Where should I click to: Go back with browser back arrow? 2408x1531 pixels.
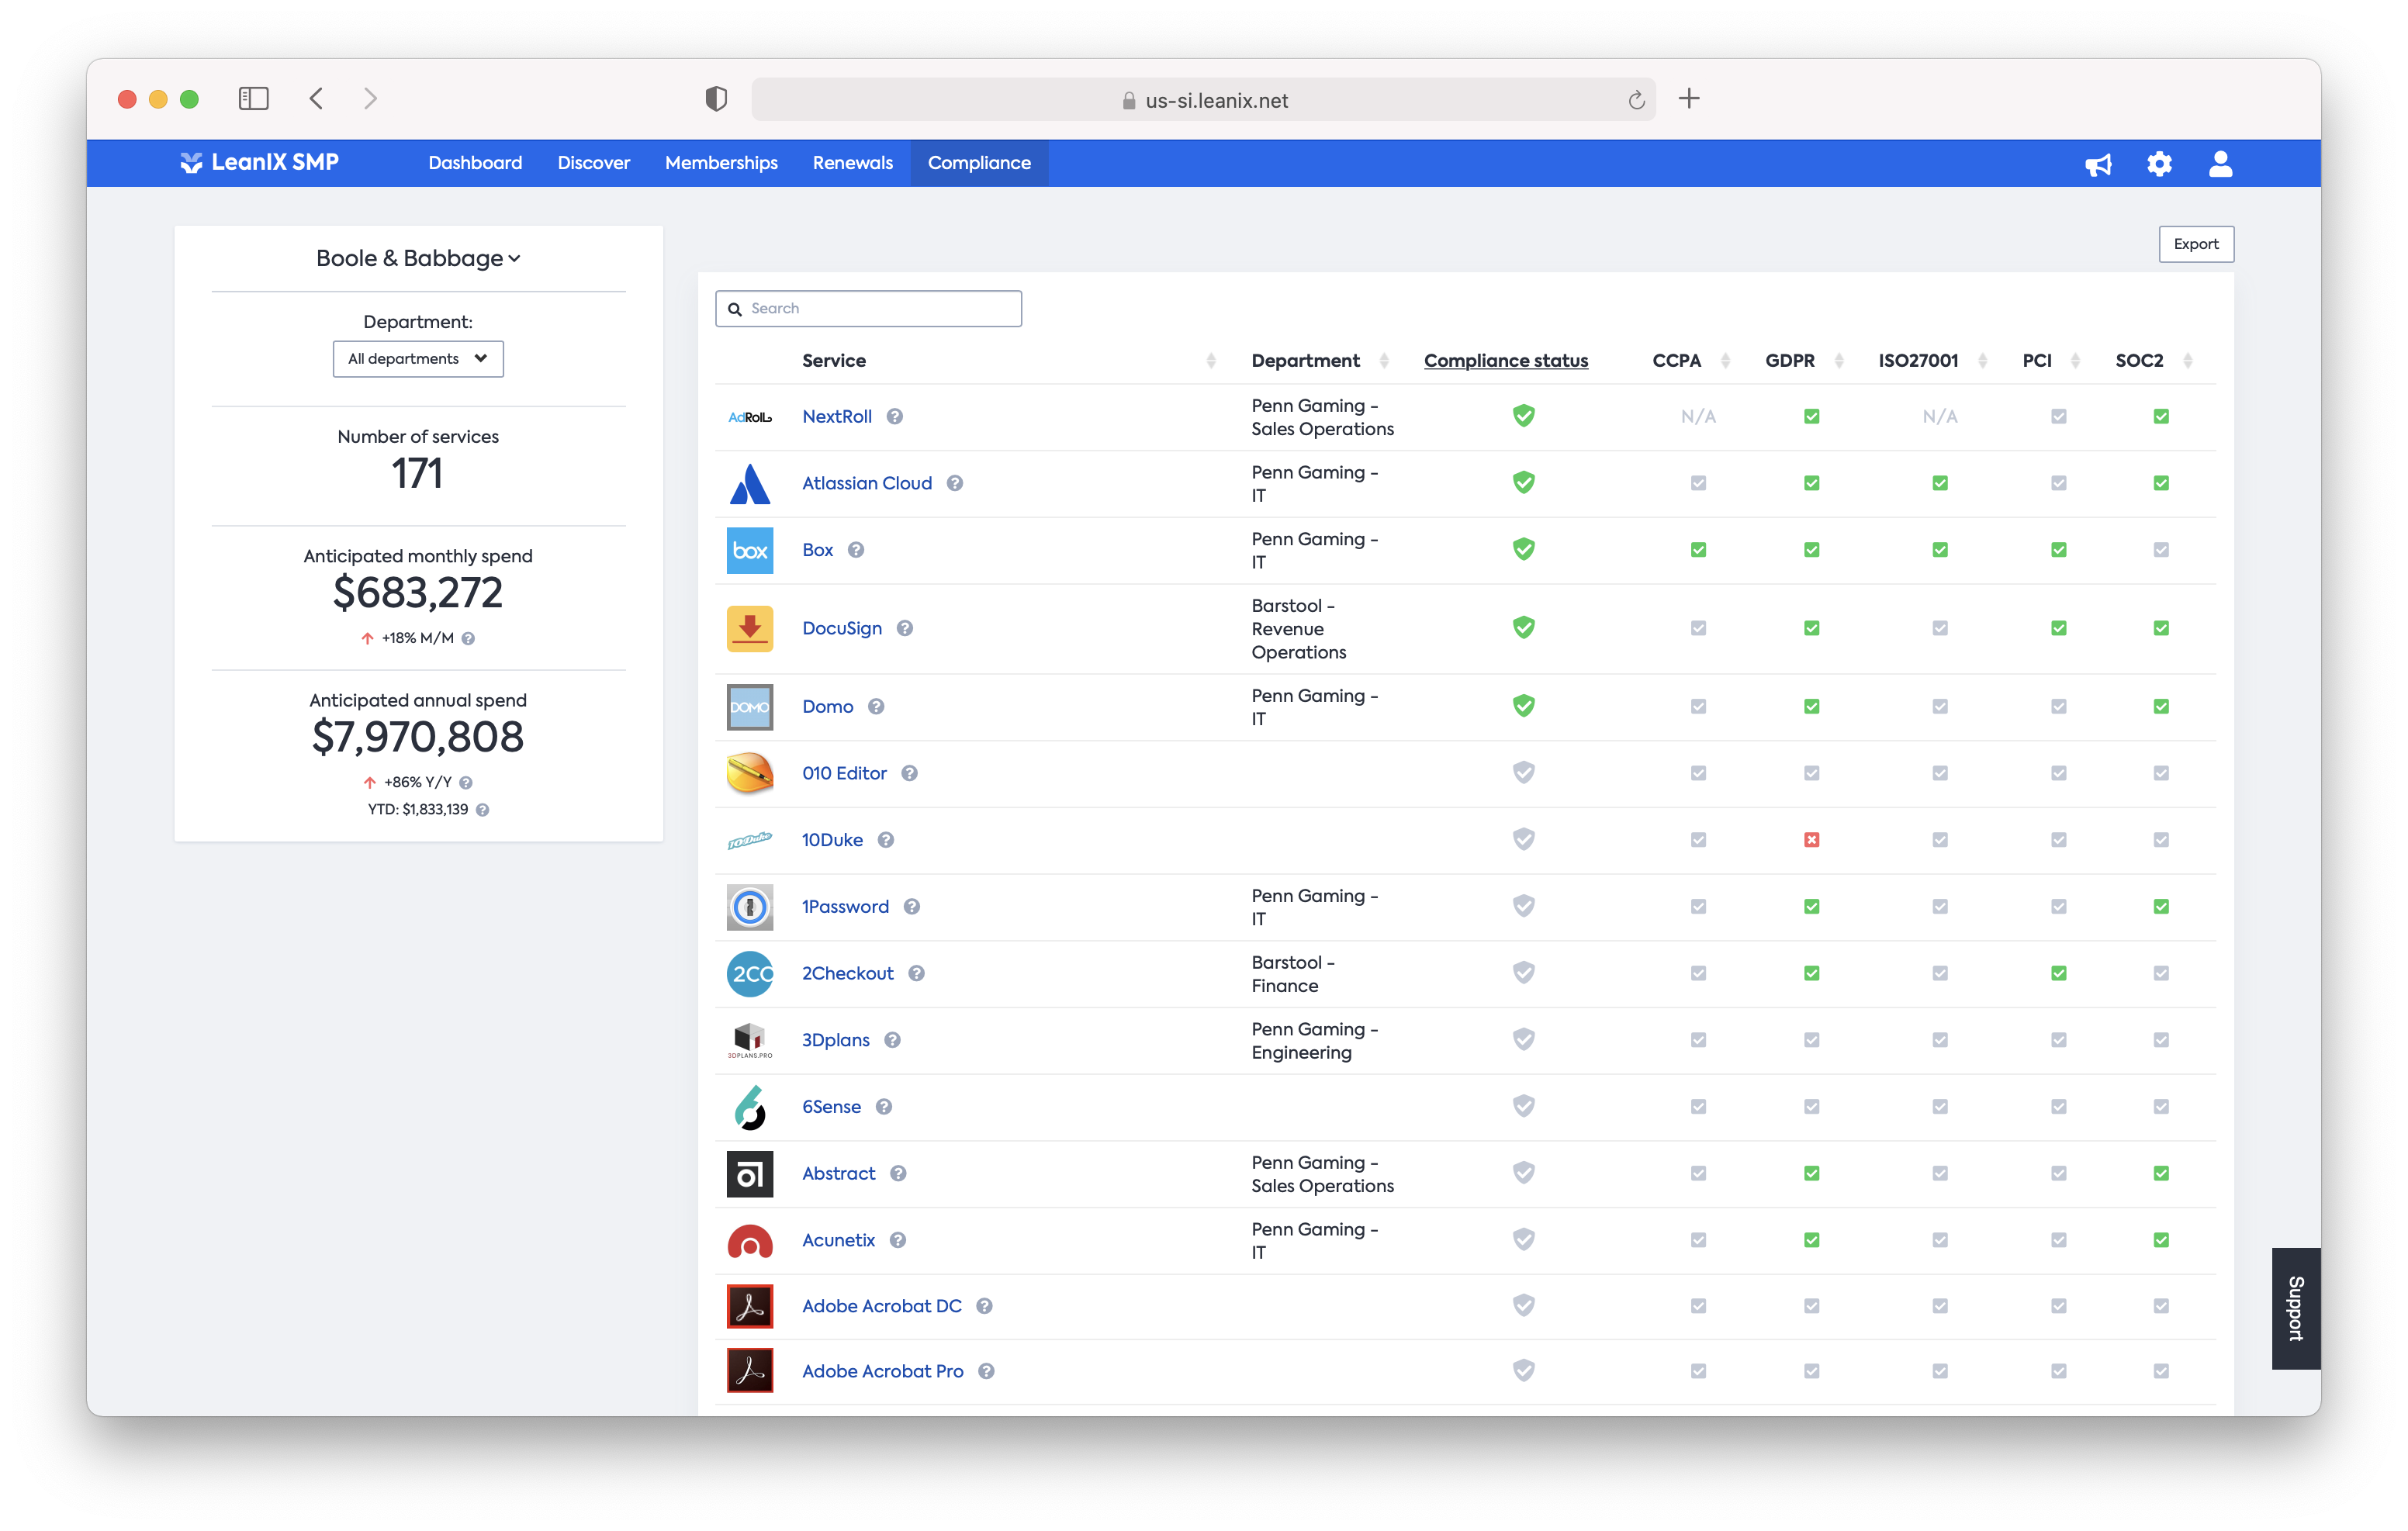click(x=317, y=99)
